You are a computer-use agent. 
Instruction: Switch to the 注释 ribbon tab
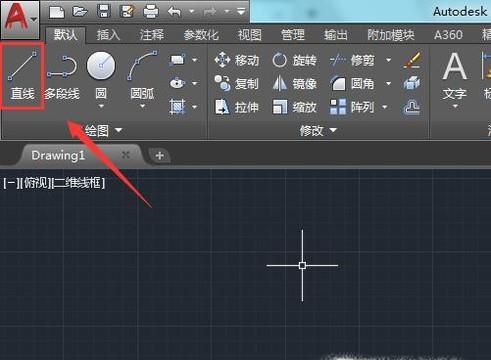pyautogui.click(x=152, y=35)
